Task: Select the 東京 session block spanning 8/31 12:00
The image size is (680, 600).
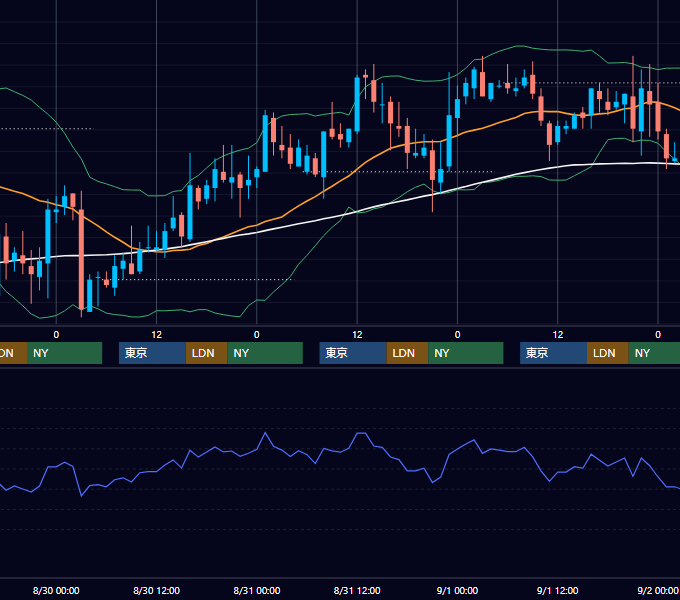Action: (353, 353)
